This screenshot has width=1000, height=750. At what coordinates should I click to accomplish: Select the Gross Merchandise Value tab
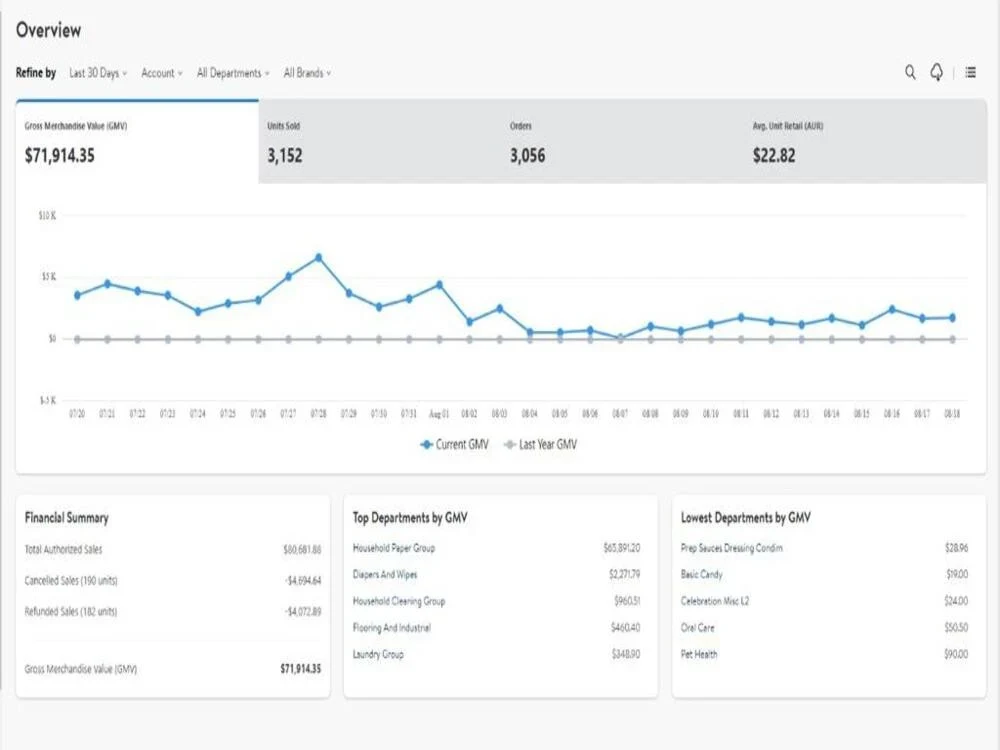coord(137,142)
